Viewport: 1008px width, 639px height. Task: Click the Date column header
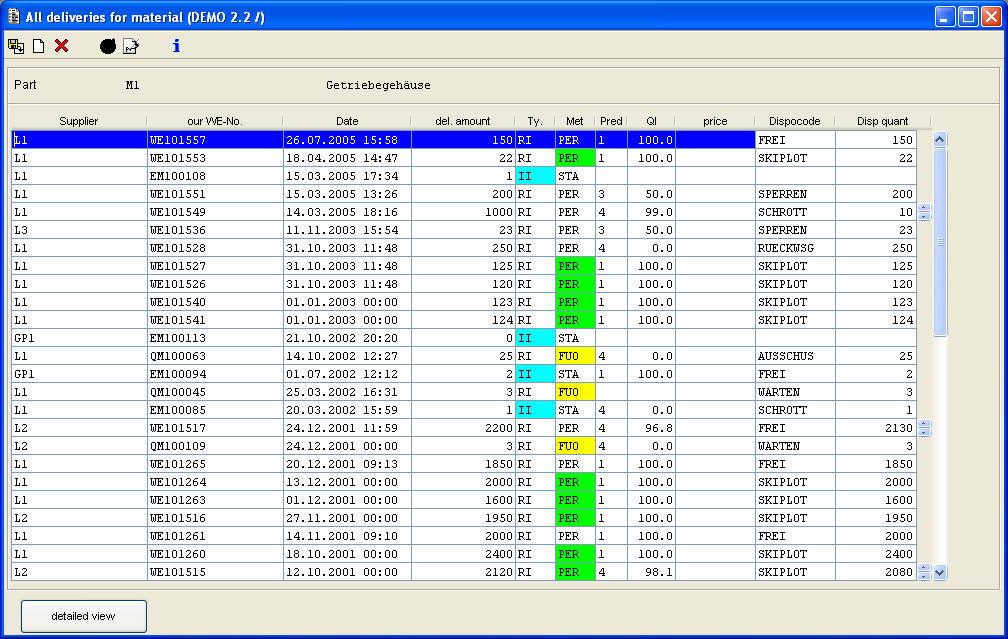[347, 121]
